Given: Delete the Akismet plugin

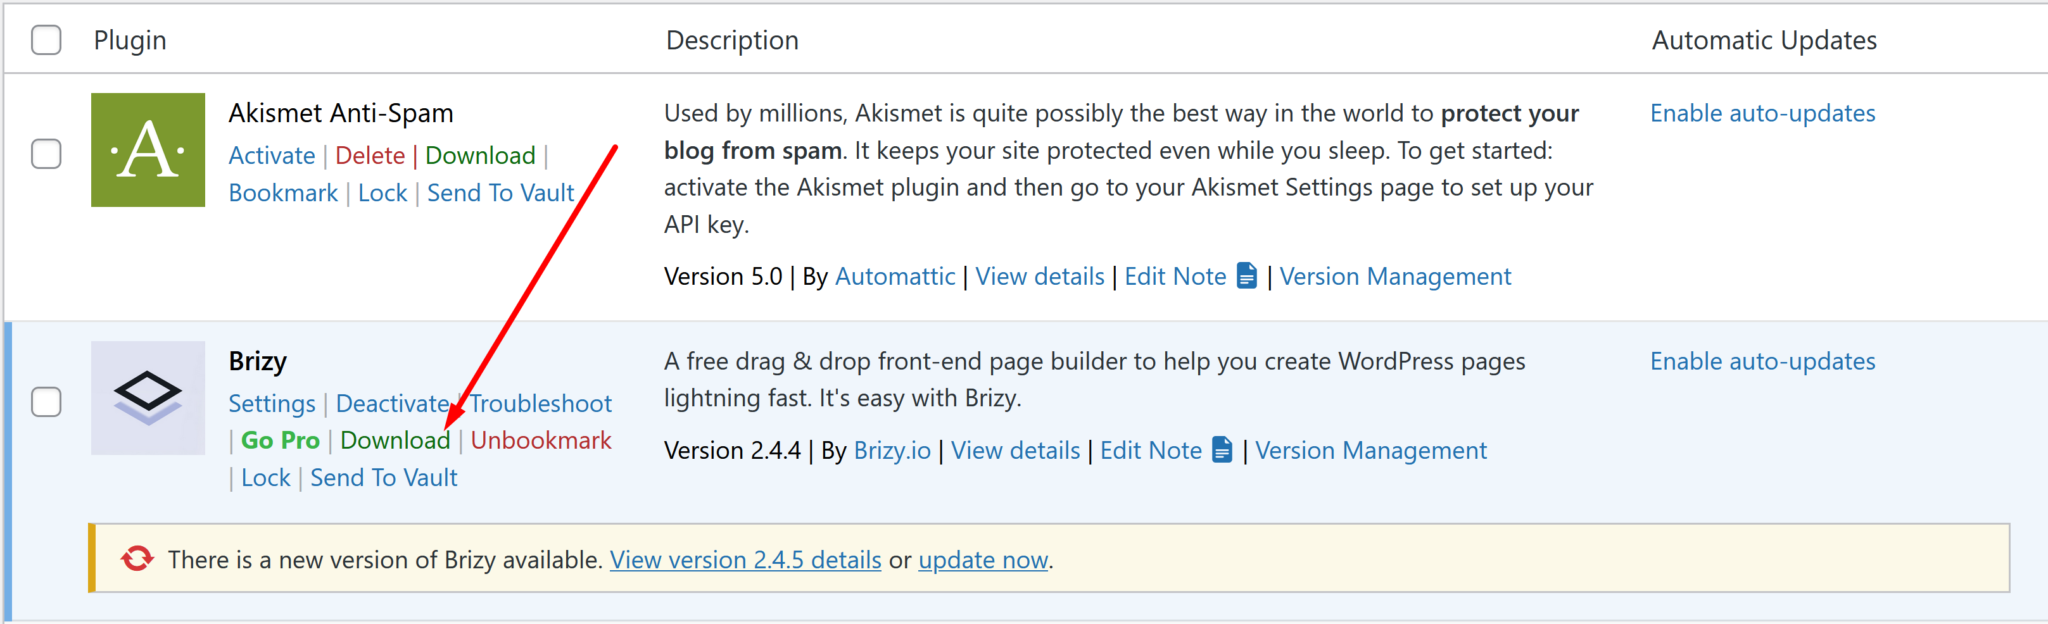Looking at the screenshot, I should [x=370, y=156].
